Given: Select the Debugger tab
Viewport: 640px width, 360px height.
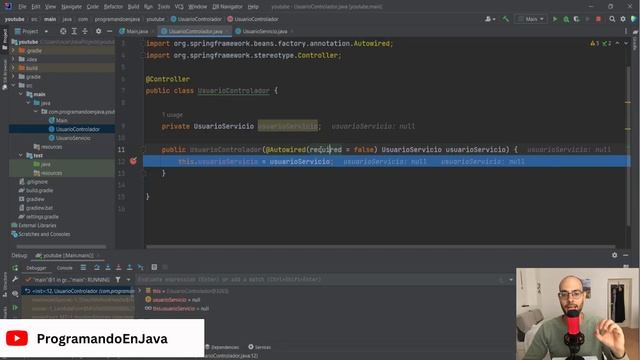Looking at the screenshot, I should [36, 268].
